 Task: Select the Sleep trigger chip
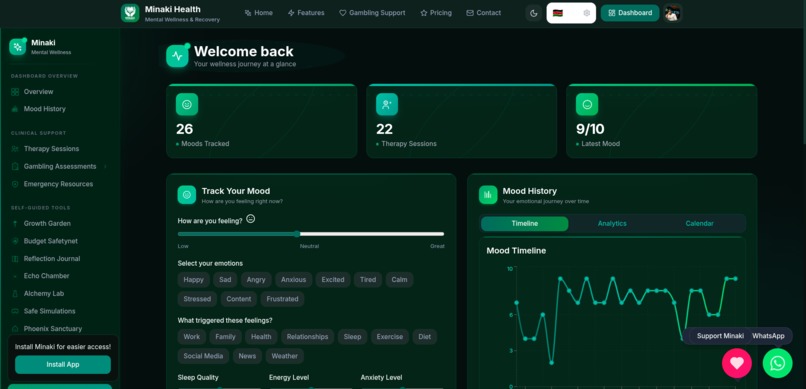pyautogui.click(x=353, y=337)
